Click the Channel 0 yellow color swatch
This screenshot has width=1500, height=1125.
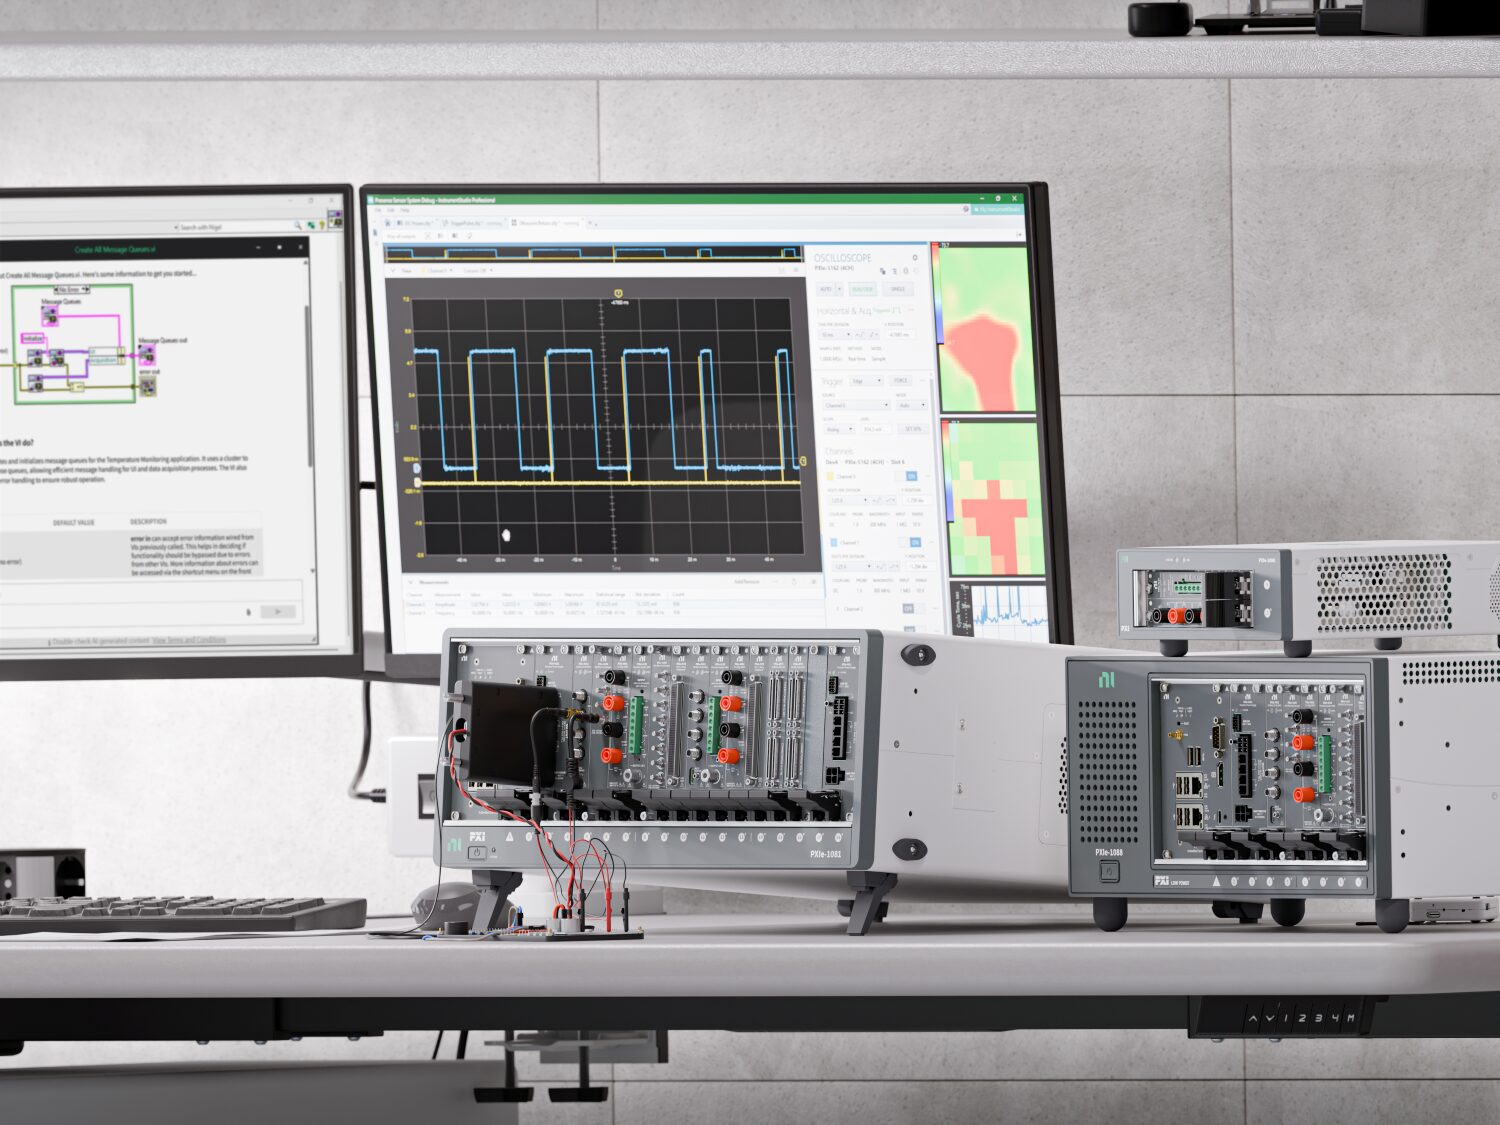point(829,476)
